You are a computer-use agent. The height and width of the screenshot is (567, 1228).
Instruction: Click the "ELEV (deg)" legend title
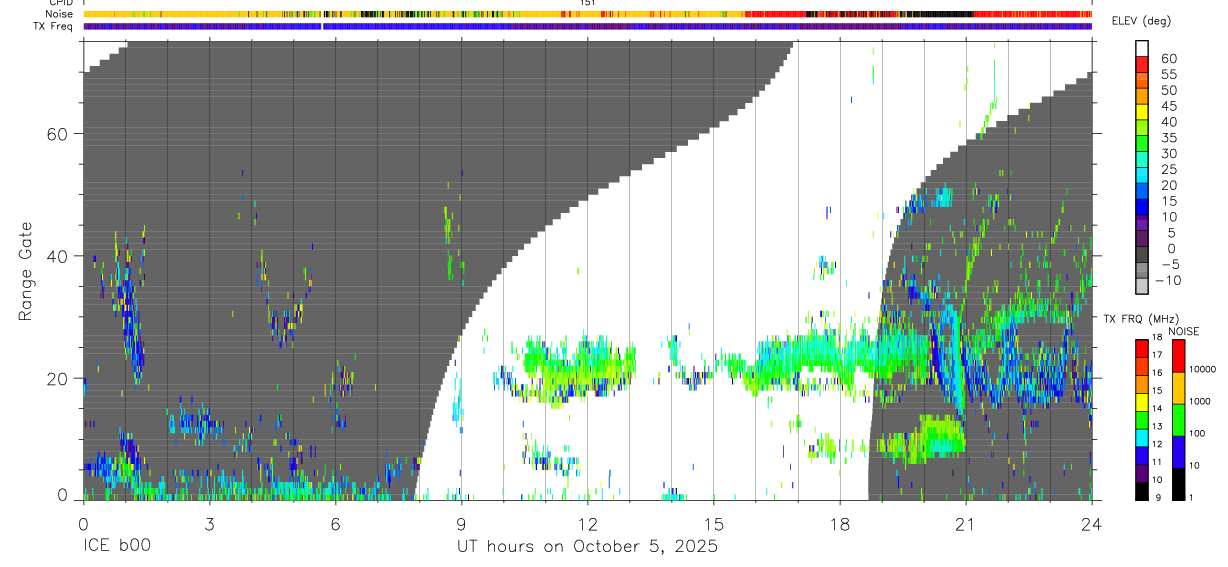click(x=1141, y=21)
